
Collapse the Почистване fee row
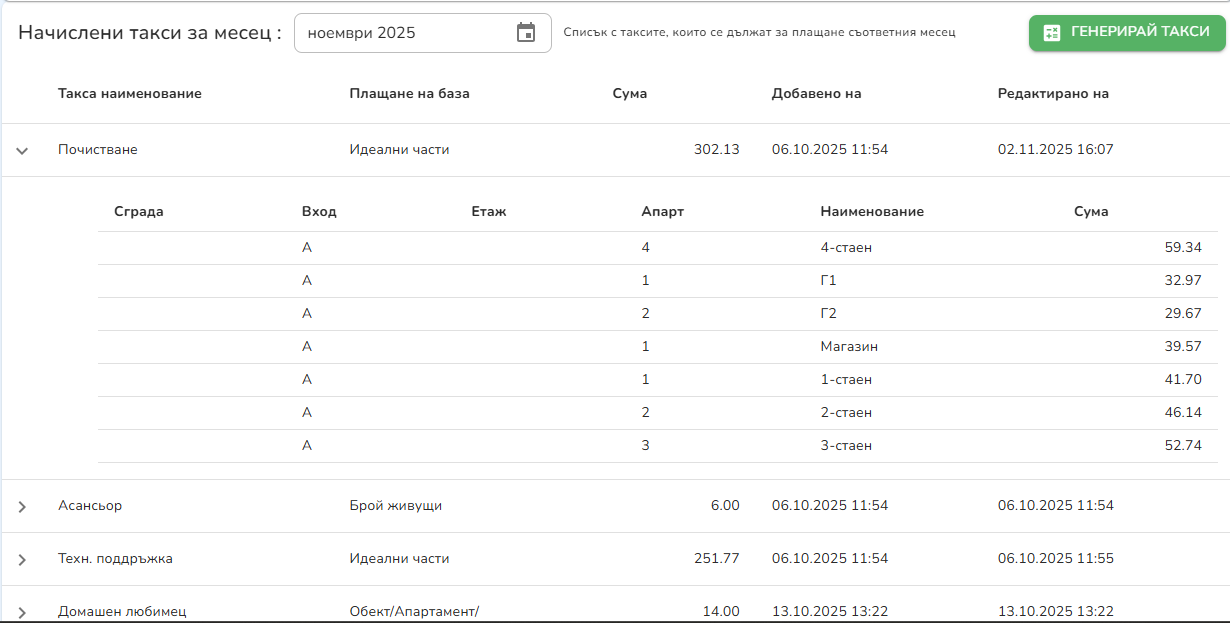coord(22,150)
